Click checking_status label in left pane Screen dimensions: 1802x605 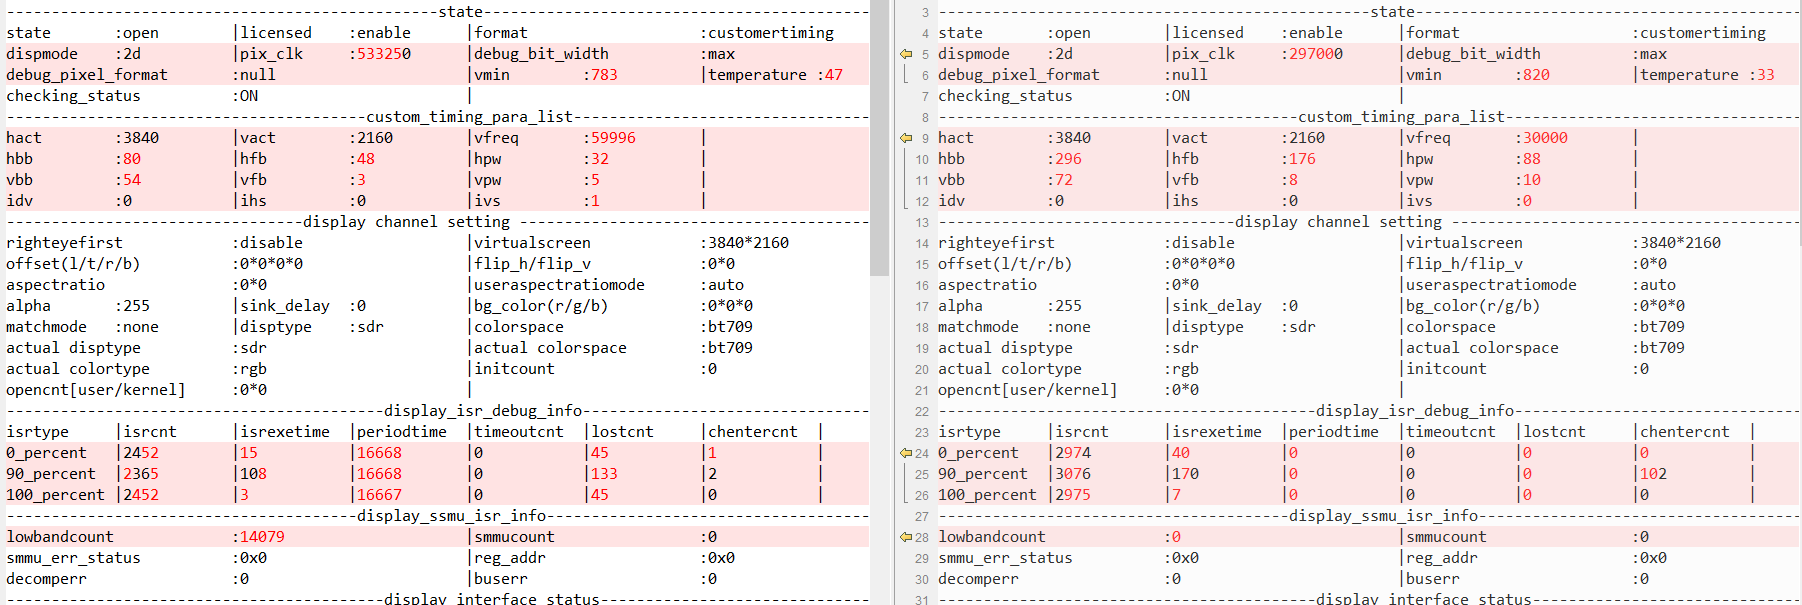tap(74, 96)
